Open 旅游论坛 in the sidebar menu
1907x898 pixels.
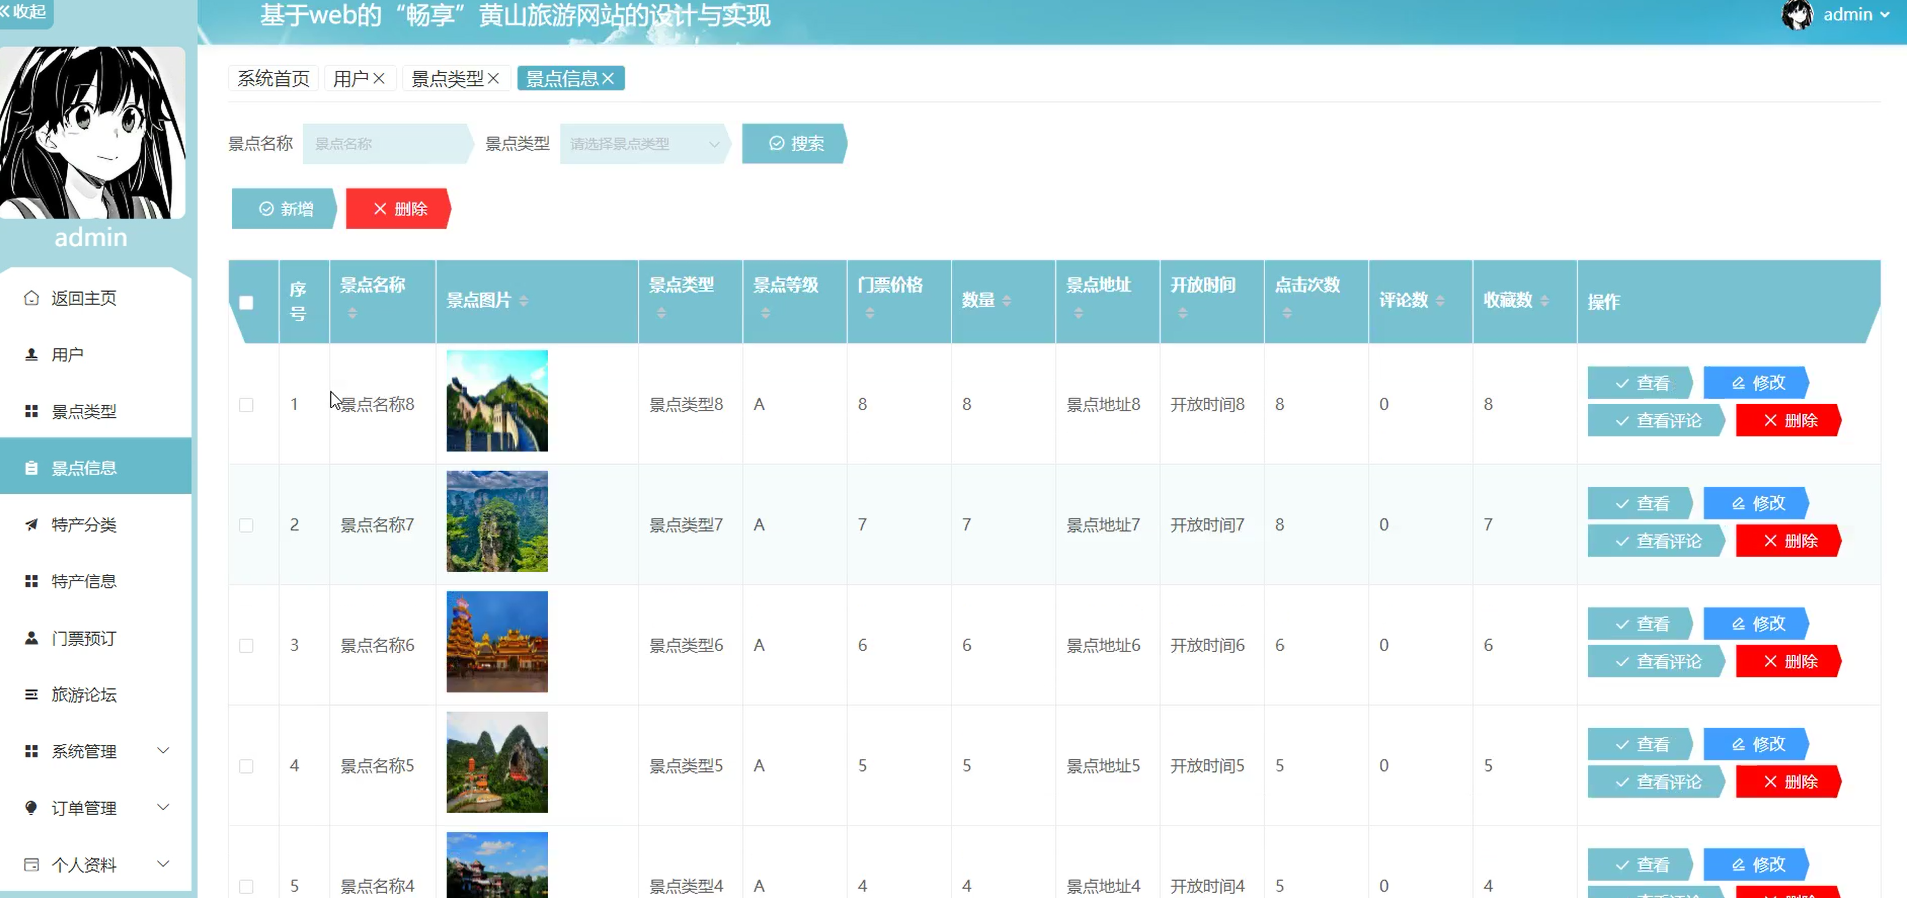coord(96,694)
